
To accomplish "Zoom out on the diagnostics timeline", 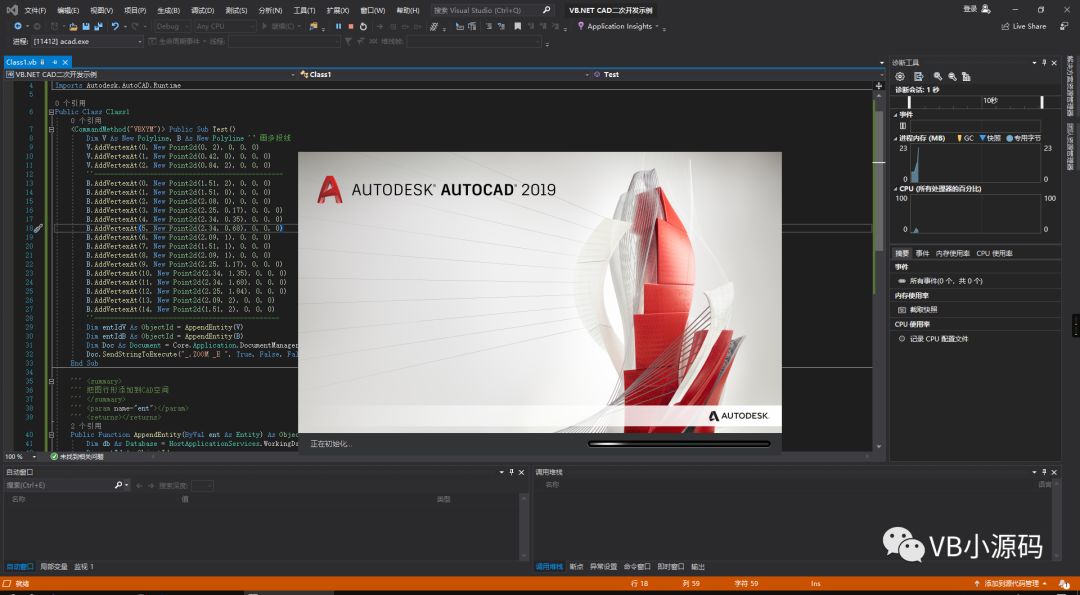I will pyautogui.click(x=952, y=76).
